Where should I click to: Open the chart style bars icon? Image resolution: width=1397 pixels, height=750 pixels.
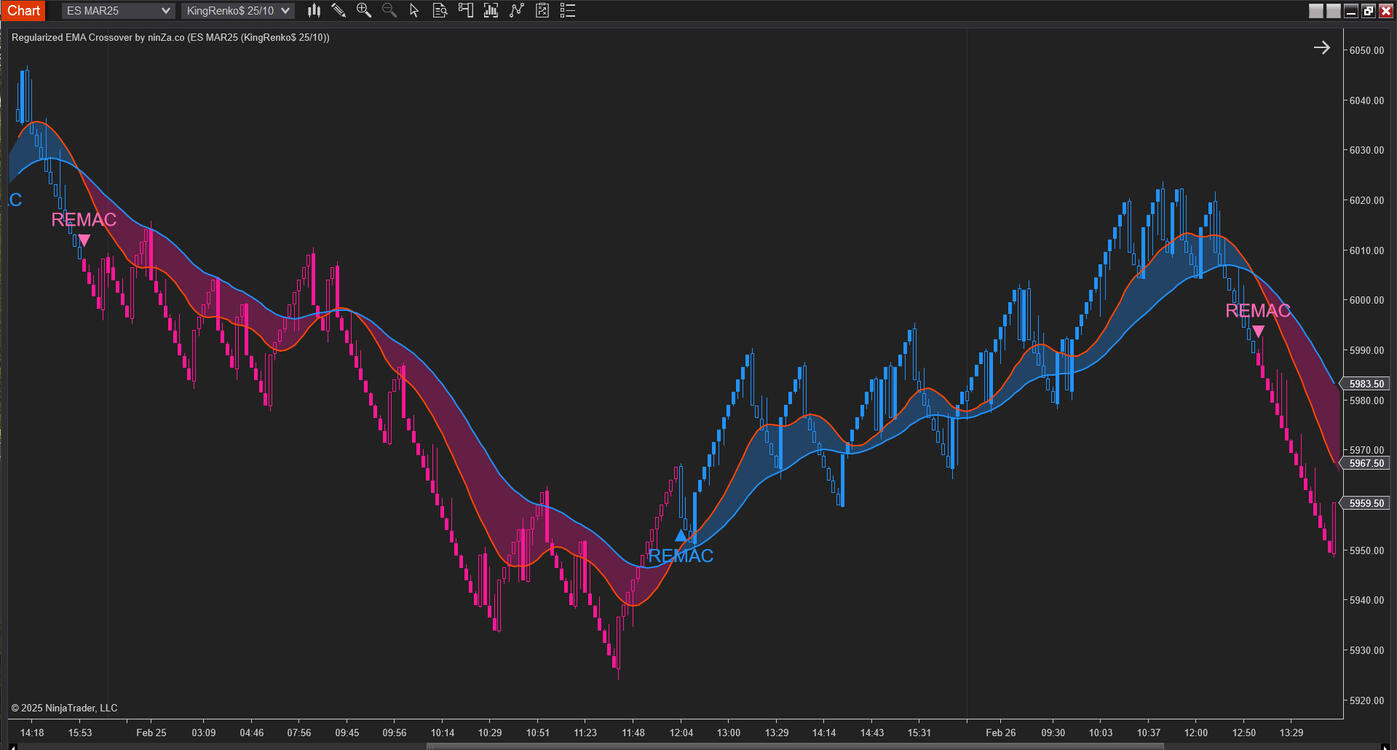[314, 11]
